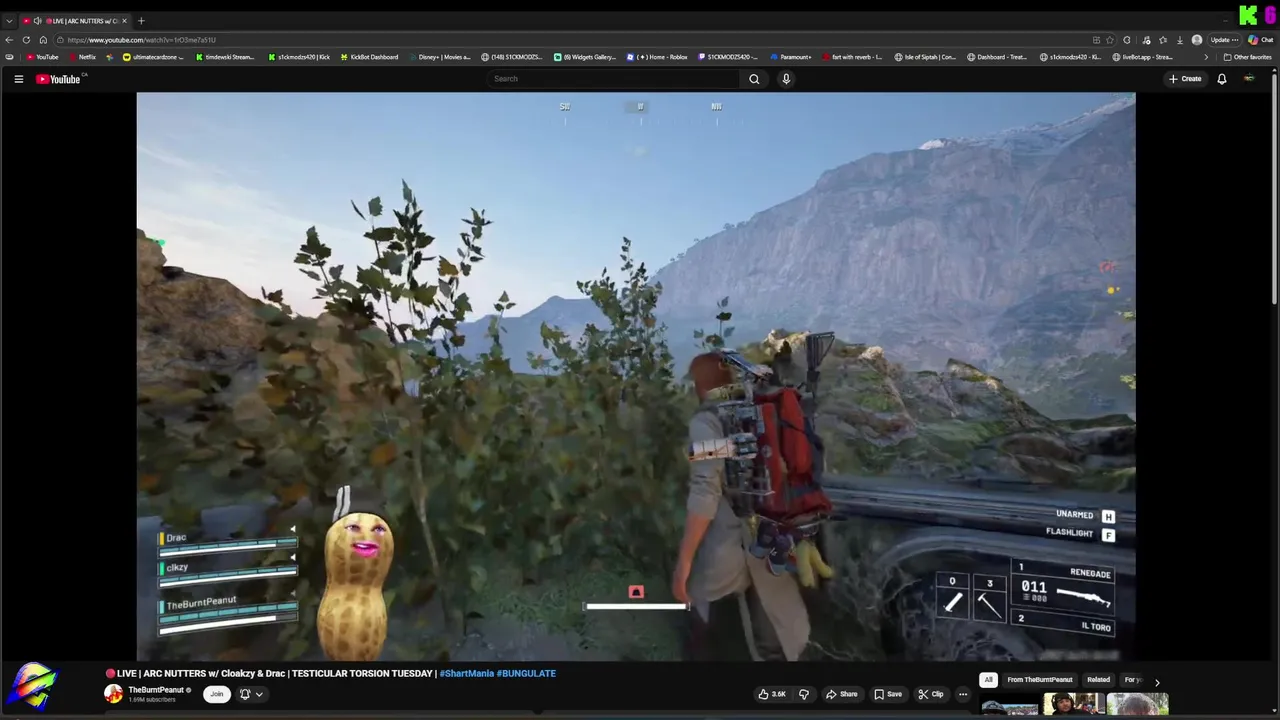Select the From TheBurntPeanut chip
The height and width of the screenshot is (720, 1280).
[x=1040, y=680]
